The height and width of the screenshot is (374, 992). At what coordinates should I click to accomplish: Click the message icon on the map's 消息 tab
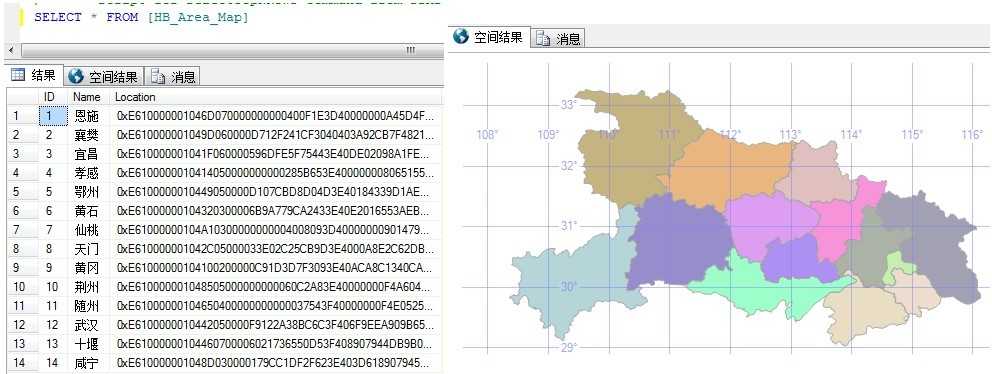(x=543, y=39)
